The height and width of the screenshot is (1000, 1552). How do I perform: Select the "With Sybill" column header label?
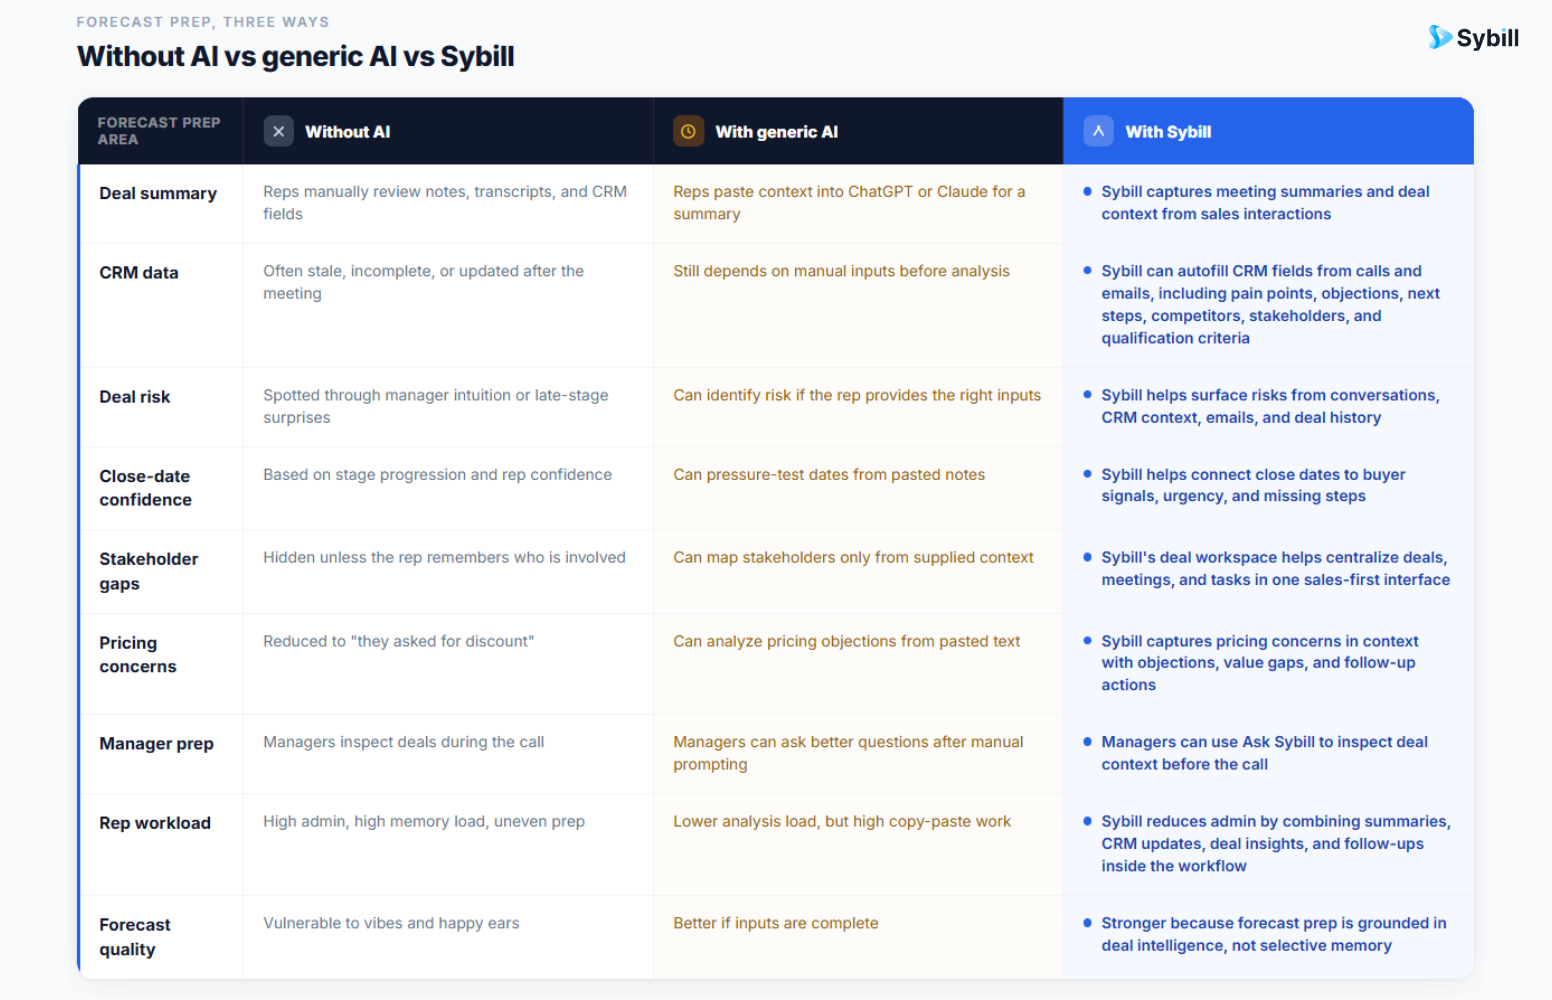click(x=1168, y=132)
